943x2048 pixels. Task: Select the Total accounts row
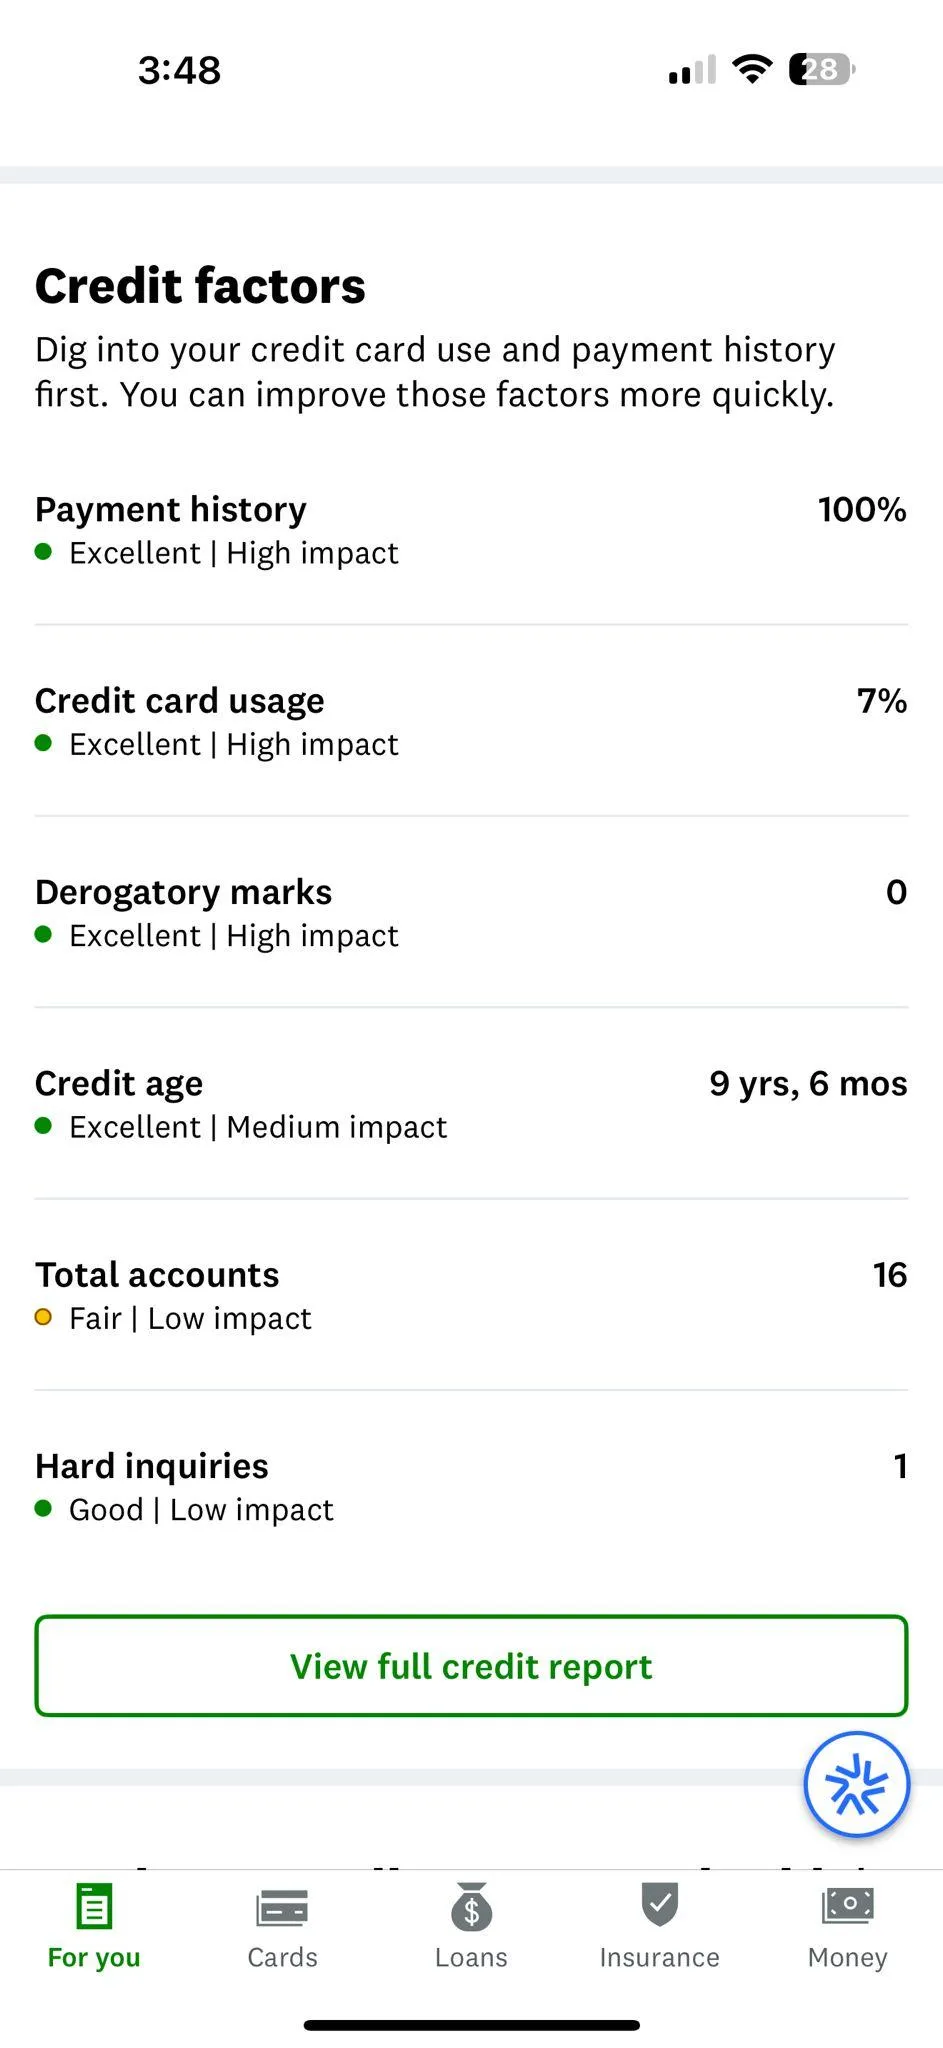tap(471, 1295)
